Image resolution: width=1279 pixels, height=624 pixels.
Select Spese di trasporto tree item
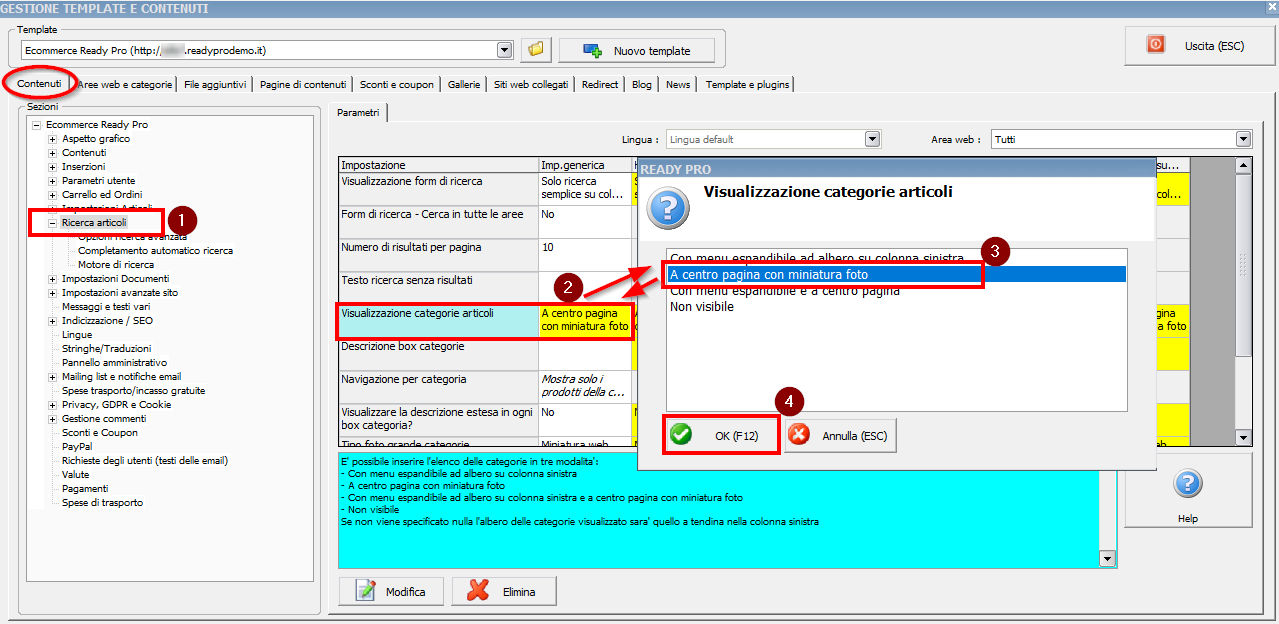[x=102, y=503]
